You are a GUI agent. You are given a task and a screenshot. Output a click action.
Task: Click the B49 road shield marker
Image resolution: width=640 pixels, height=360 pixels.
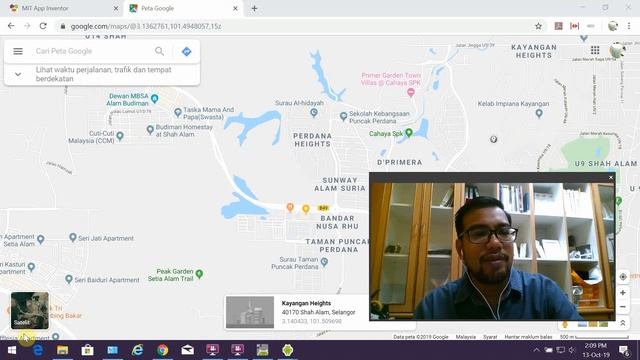click(323, 208)
